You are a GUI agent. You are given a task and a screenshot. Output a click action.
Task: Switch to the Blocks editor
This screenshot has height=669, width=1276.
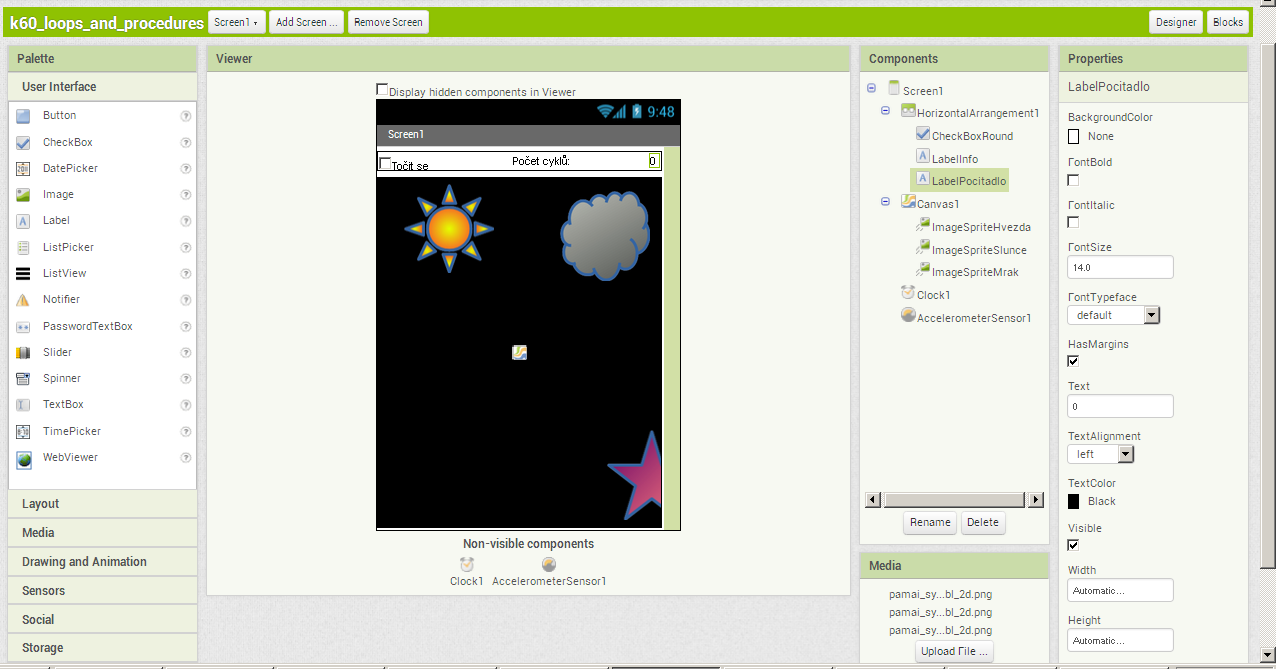tap(1228, 22)
